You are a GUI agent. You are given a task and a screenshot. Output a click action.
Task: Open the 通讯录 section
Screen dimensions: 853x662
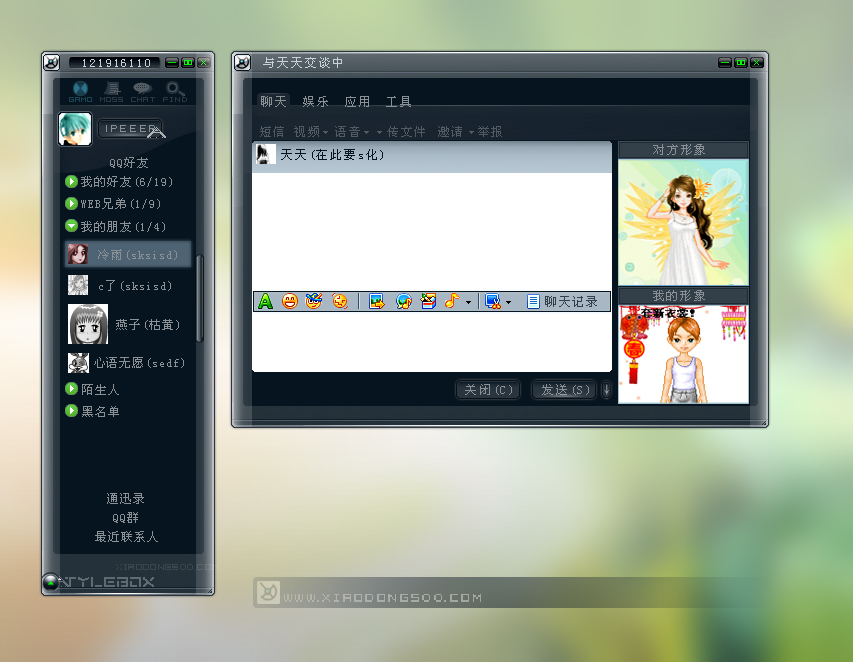[126, 498]
